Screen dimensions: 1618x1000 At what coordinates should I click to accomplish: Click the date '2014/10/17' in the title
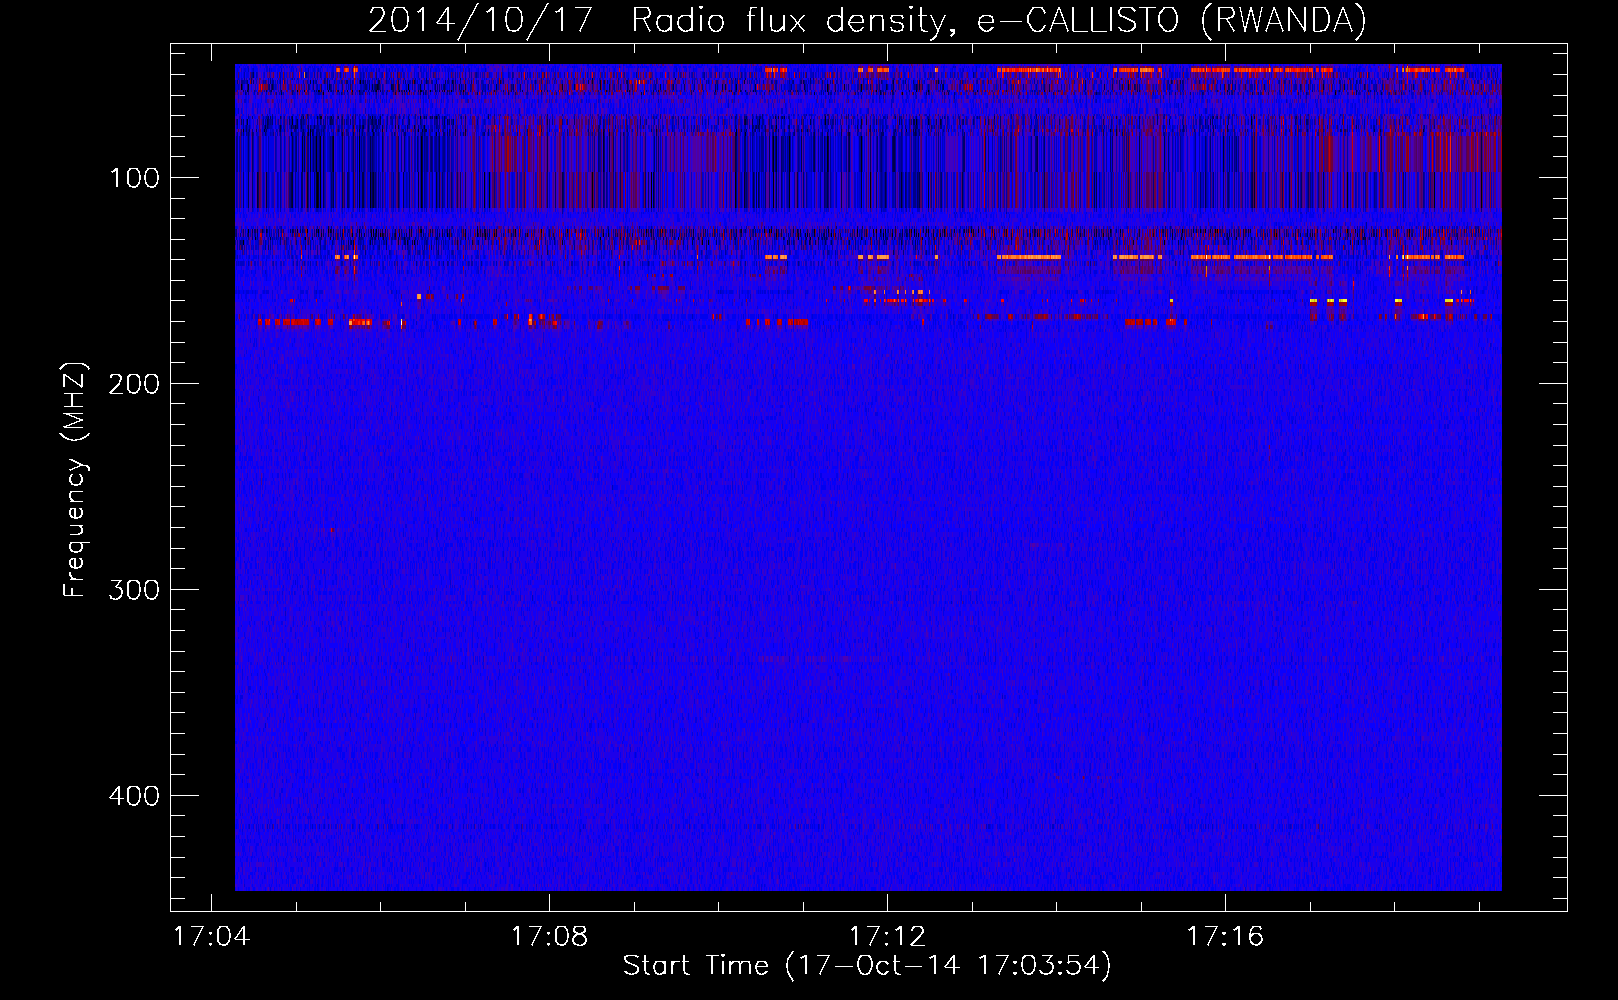click(x=481, y=21)
